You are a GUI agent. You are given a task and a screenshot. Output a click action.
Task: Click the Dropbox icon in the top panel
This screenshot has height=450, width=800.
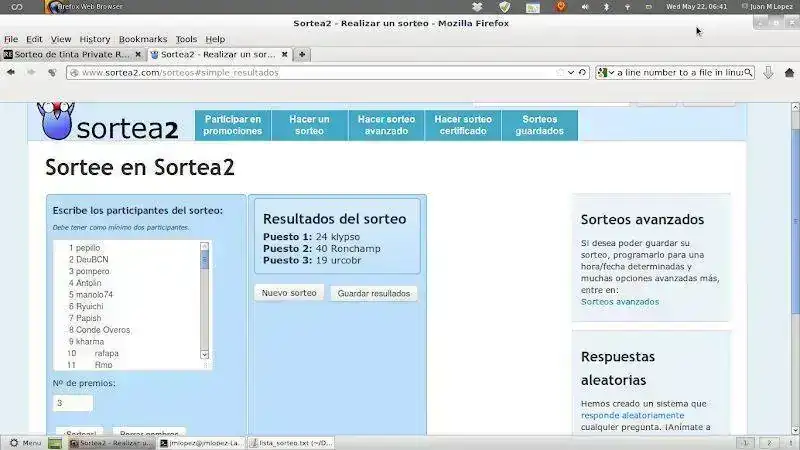(477, 7)
